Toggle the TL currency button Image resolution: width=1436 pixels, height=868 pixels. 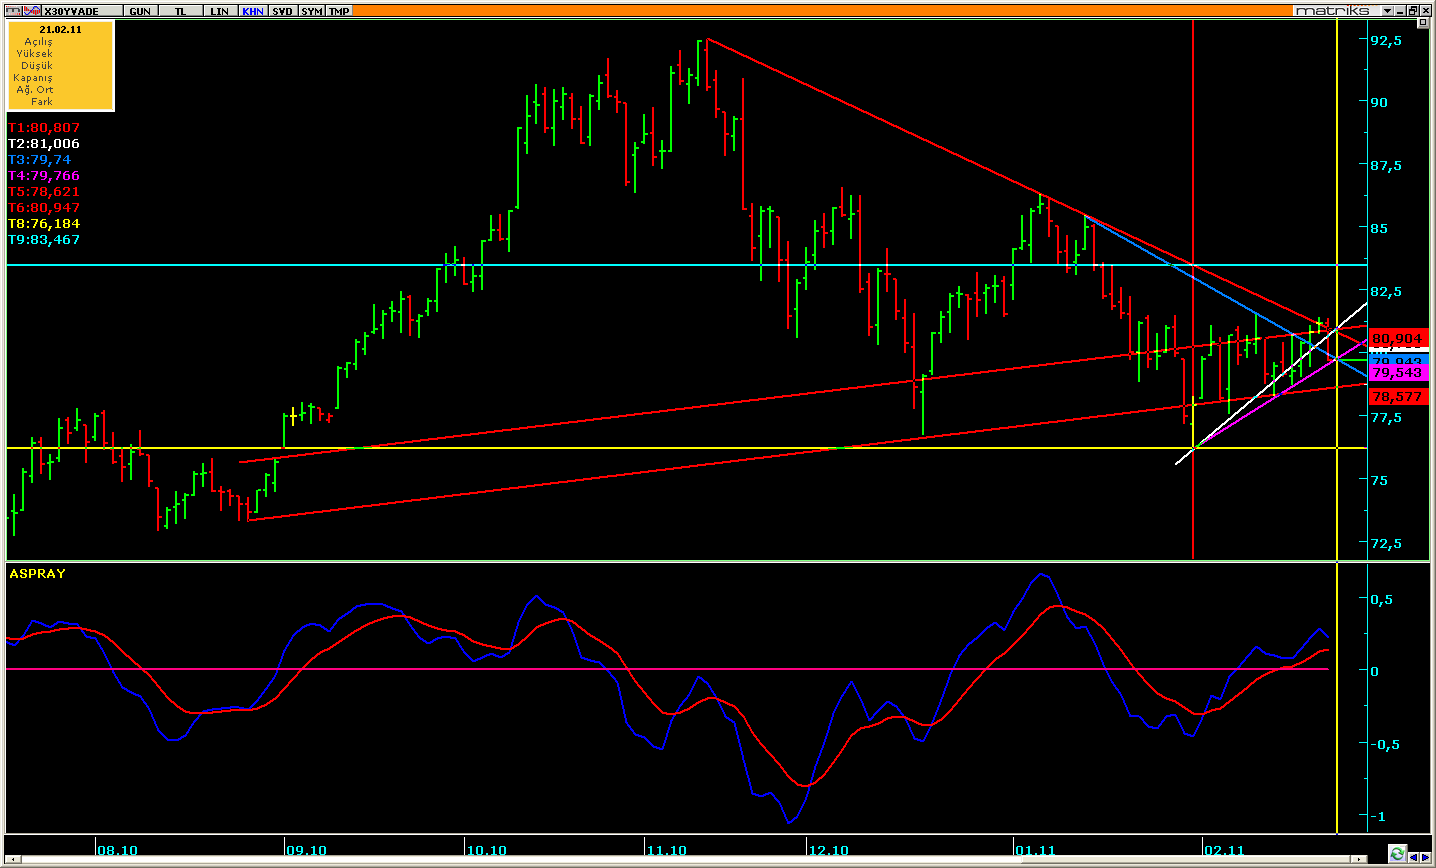(x=180, y=10)
